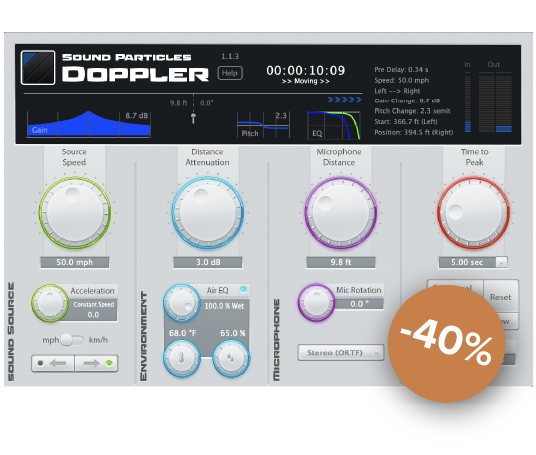Click the microphone position marker icon
This screenshot has height=455, width=536.
193,118
